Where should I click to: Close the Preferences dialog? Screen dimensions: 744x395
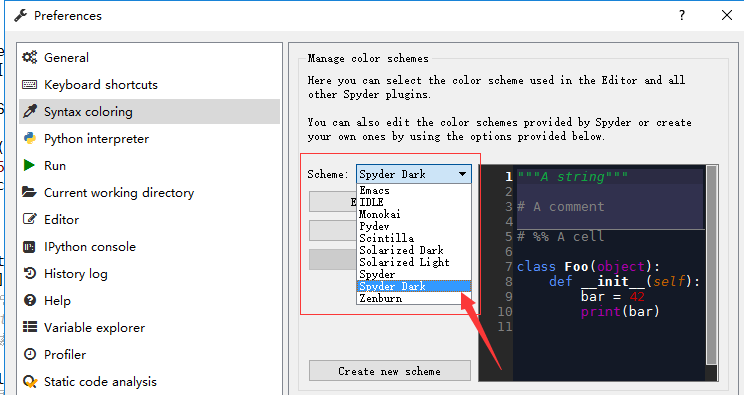click(x=726, y=15)
